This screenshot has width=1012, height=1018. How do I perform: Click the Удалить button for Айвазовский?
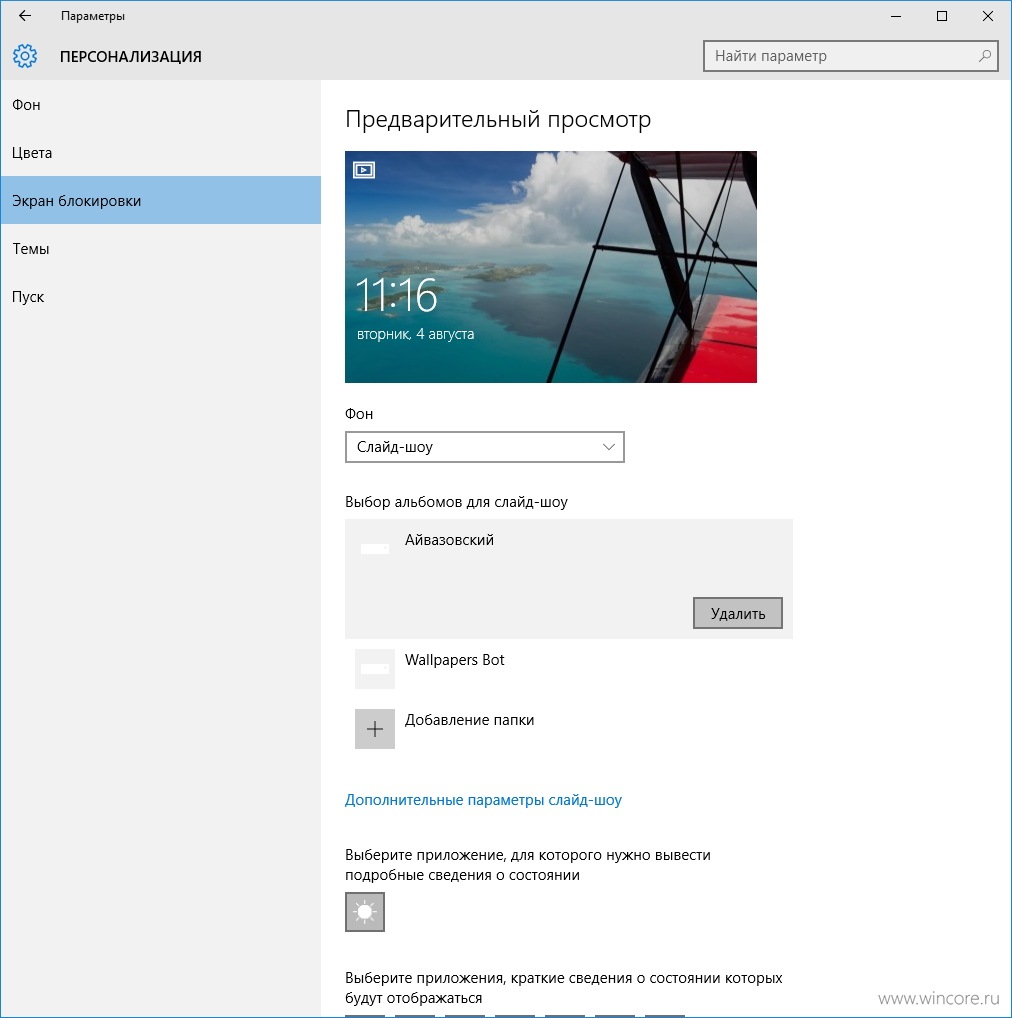coord(737,613)
